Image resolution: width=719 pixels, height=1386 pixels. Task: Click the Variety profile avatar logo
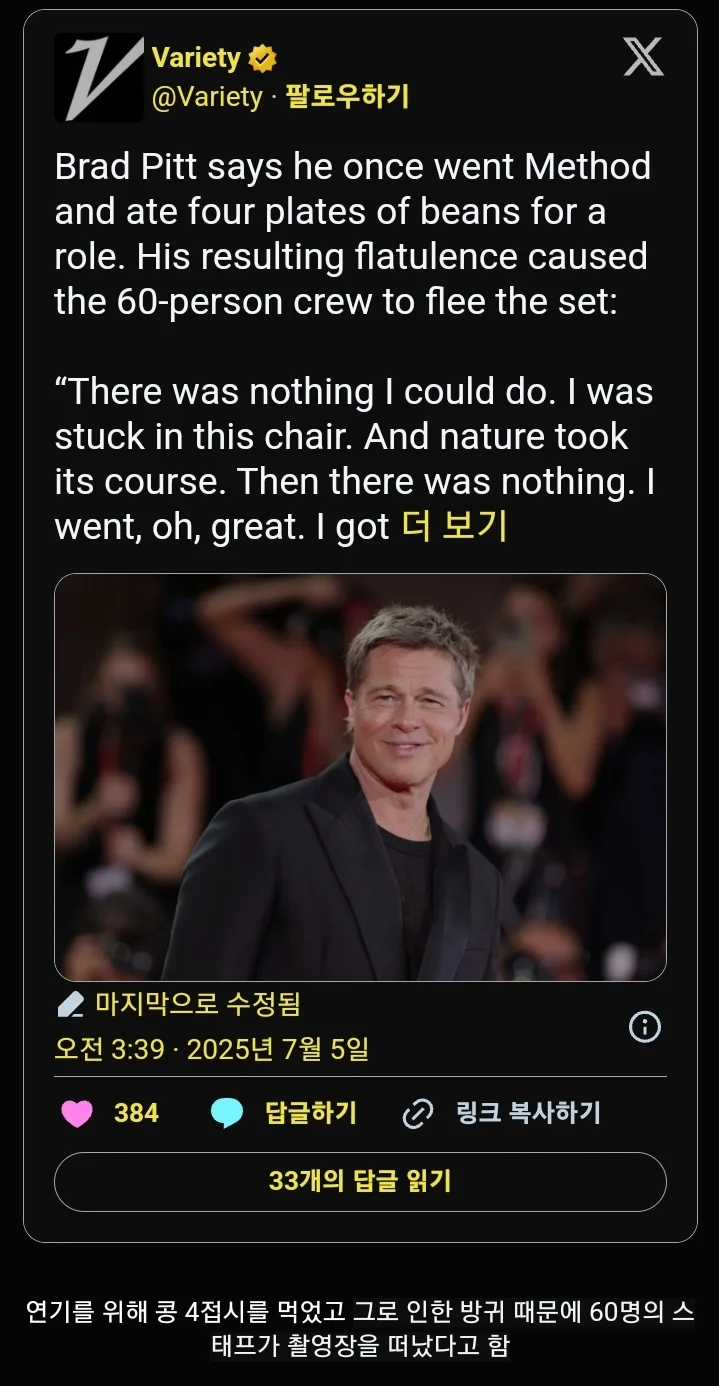pos(99,77)
